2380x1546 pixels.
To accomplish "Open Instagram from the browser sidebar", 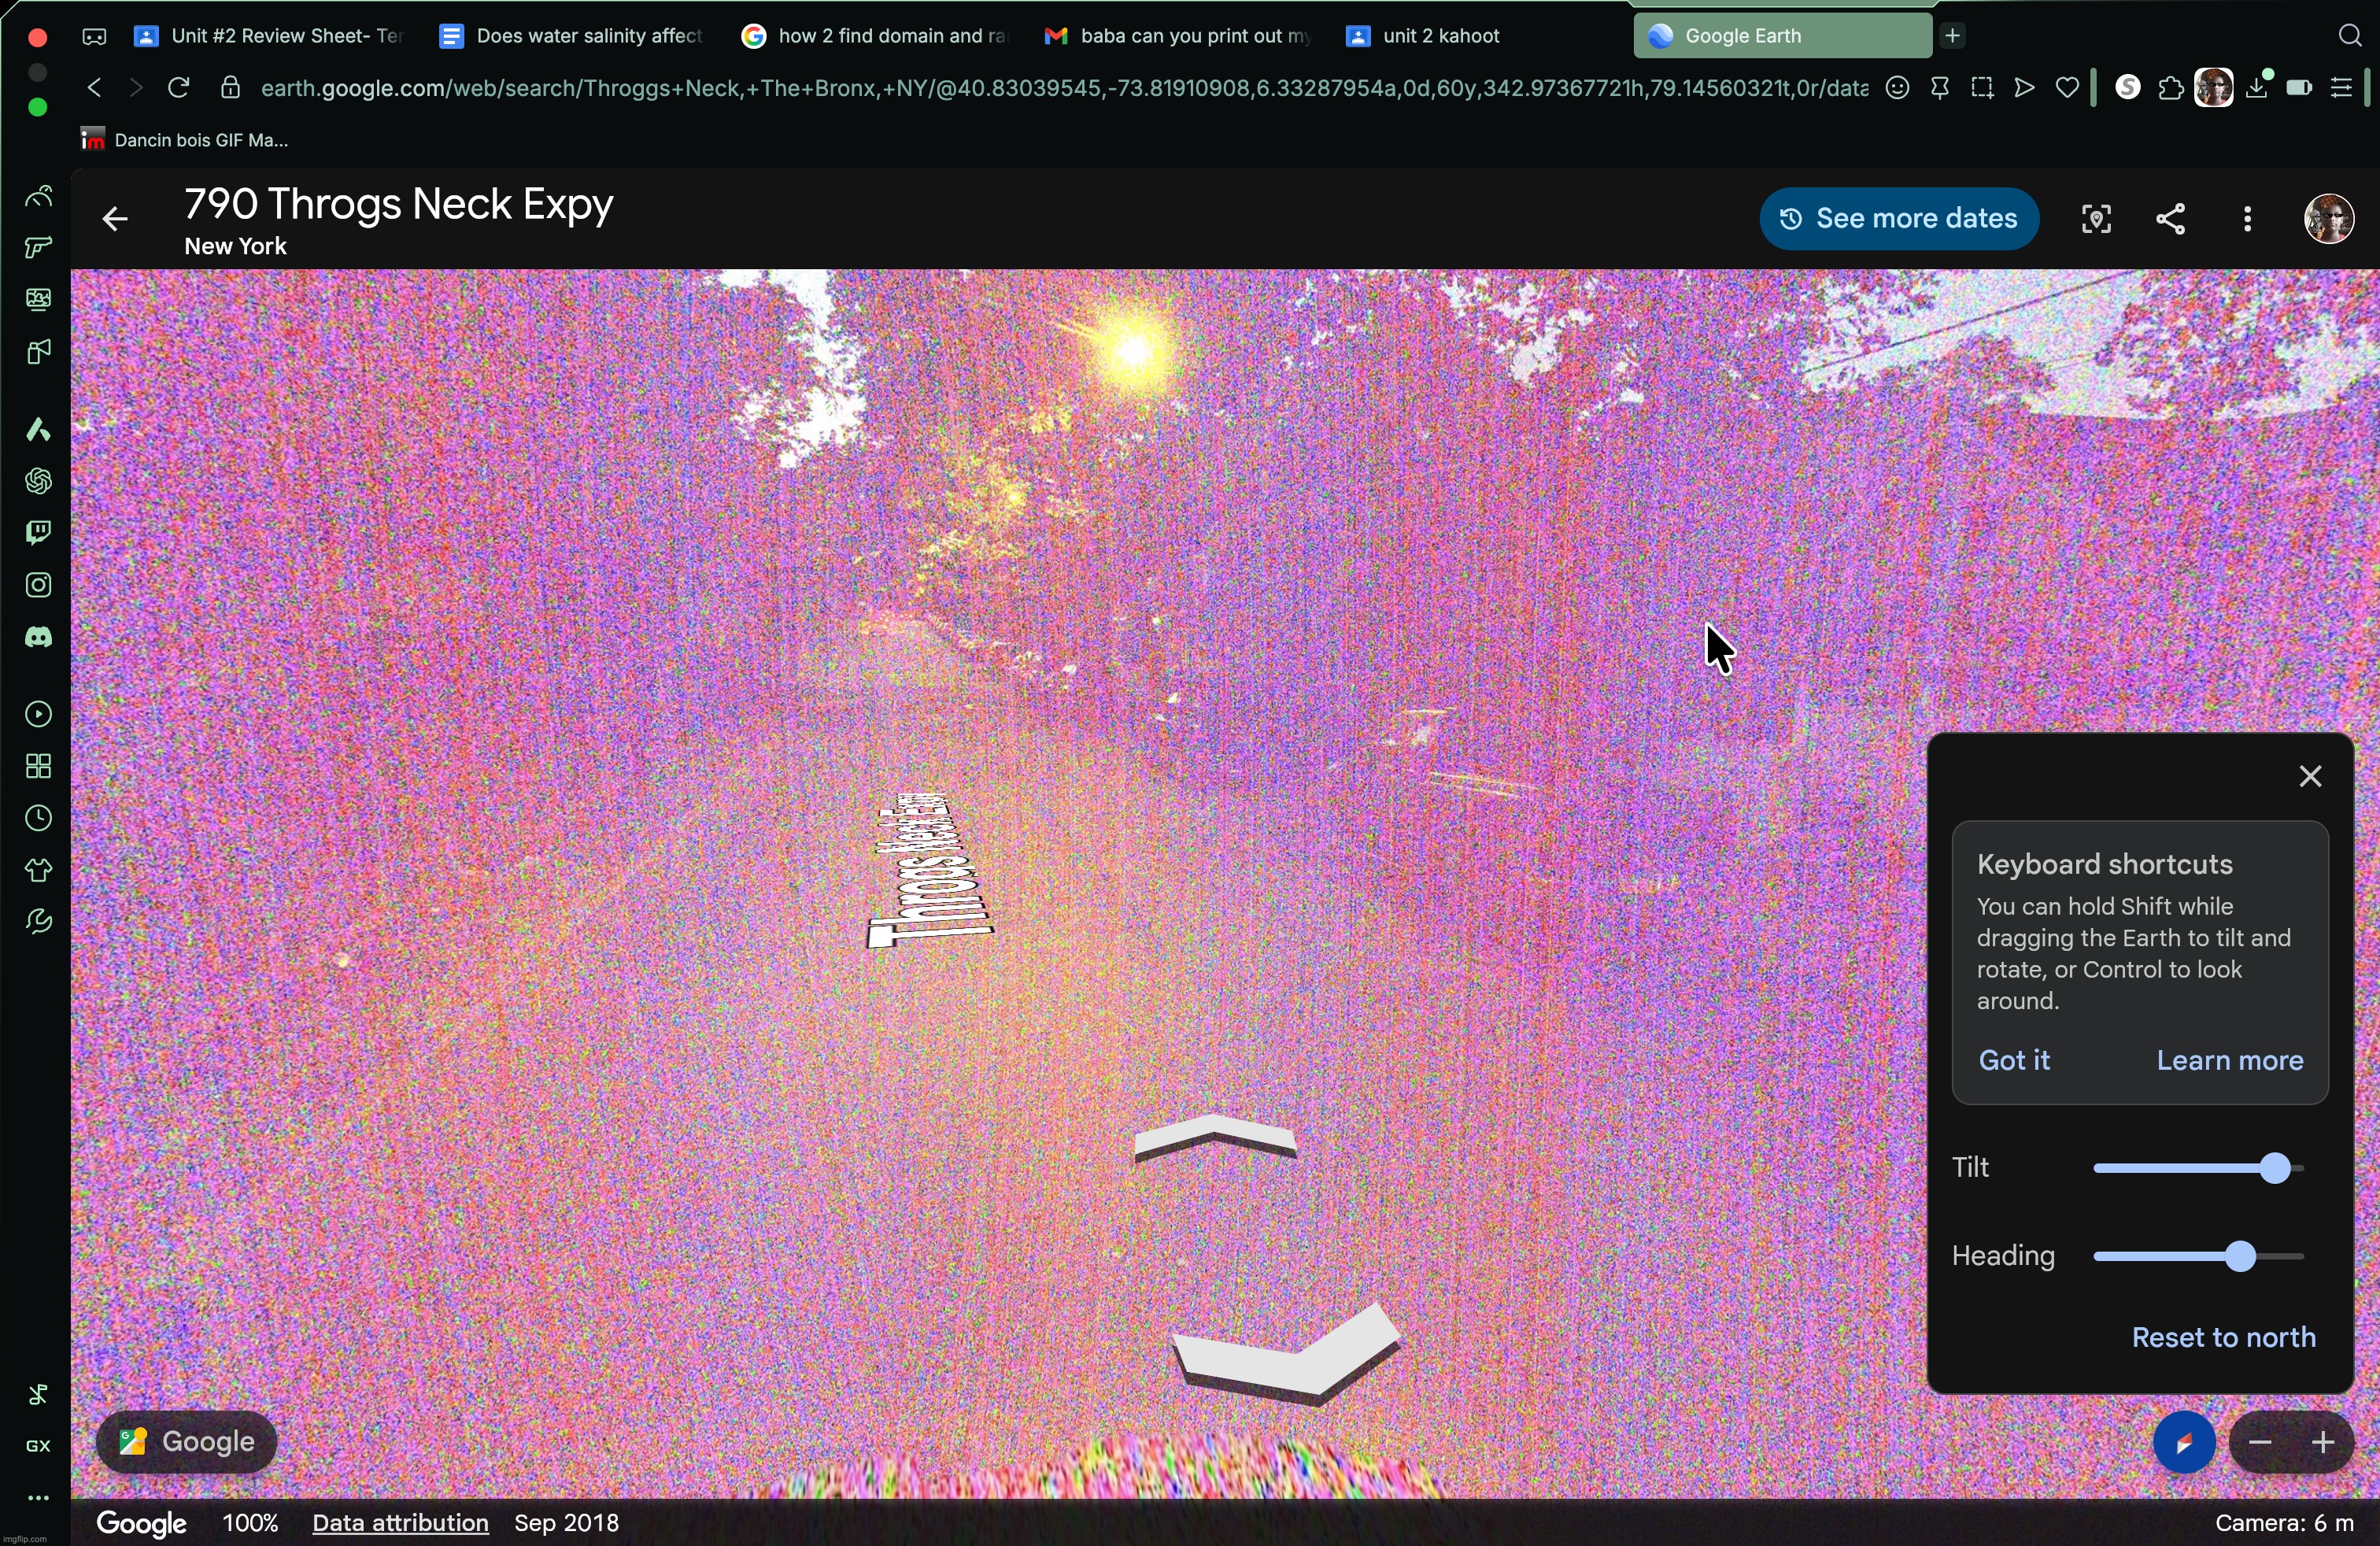I will point(38,585).
